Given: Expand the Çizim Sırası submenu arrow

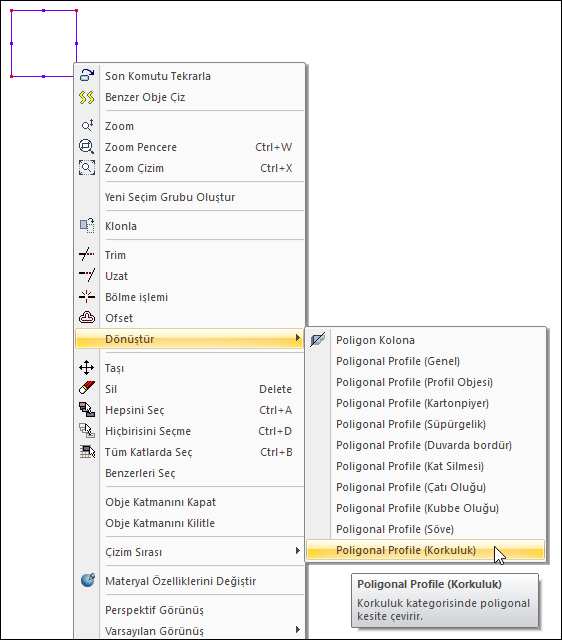Looking at the screenshot, I should click(x=298, y=551).
